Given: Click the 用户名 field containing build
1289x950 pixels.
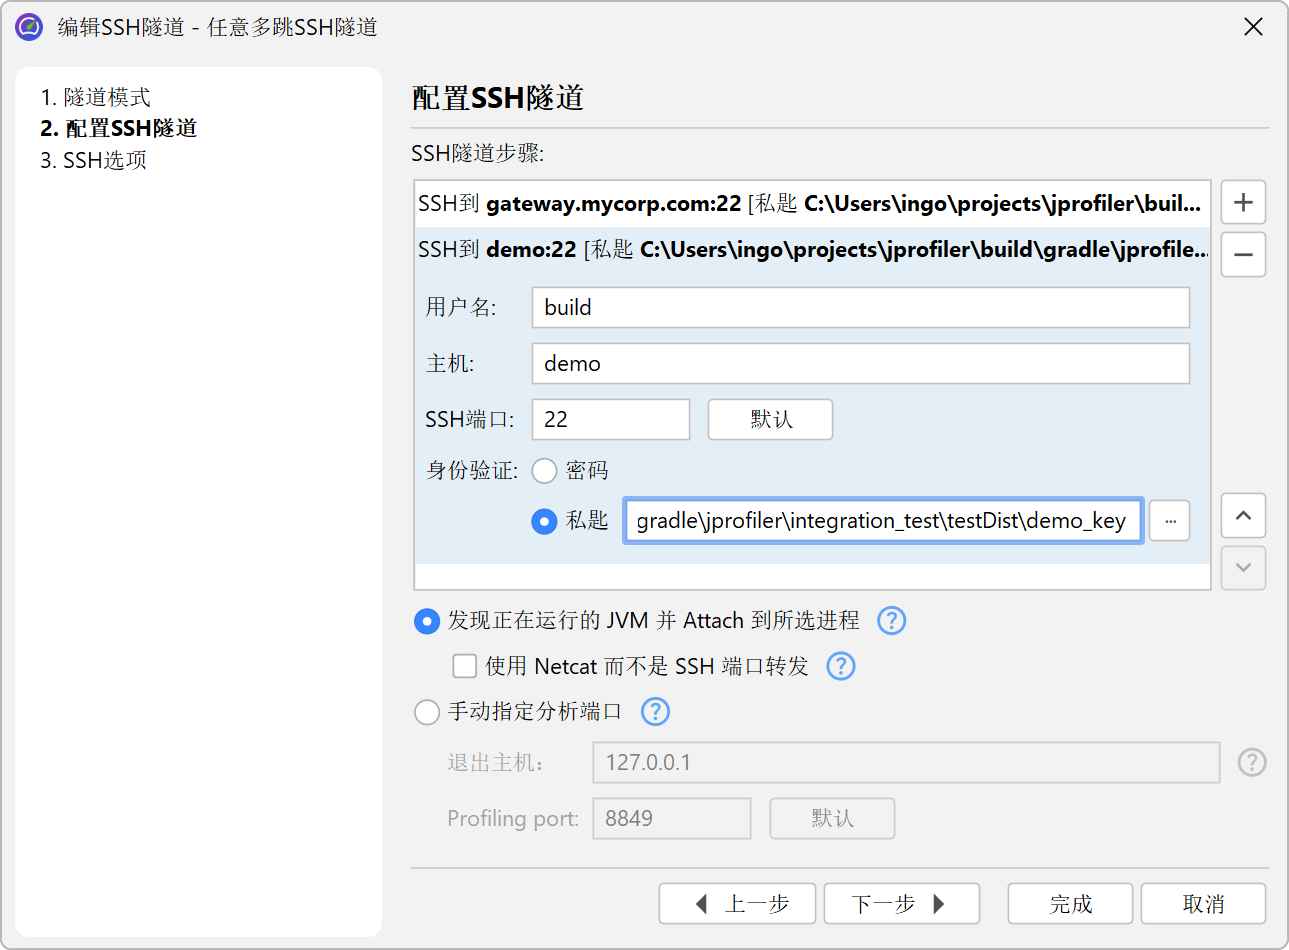Looking at the screenshot, I should 860,308.
